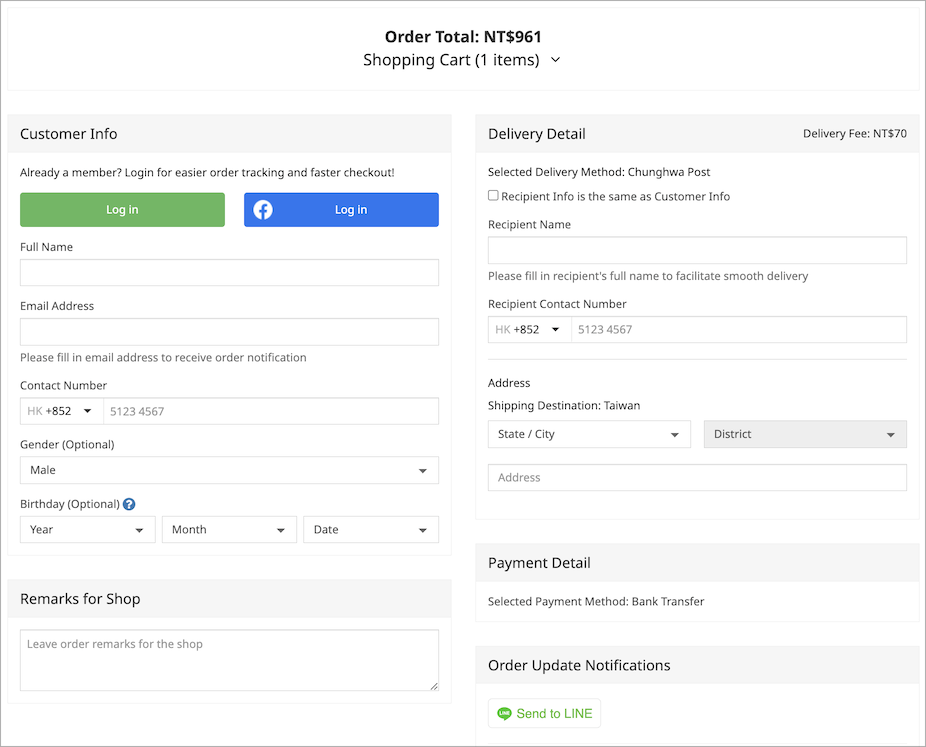Viewport: 926px width, 747px height.
Task: Click the blue Facebook Log in button
Action: click(341, 210)
